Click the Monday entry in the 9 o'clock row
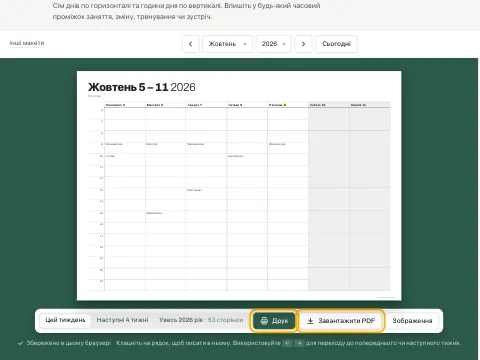This screenshot has height=360, width=480. pos(114,144)
